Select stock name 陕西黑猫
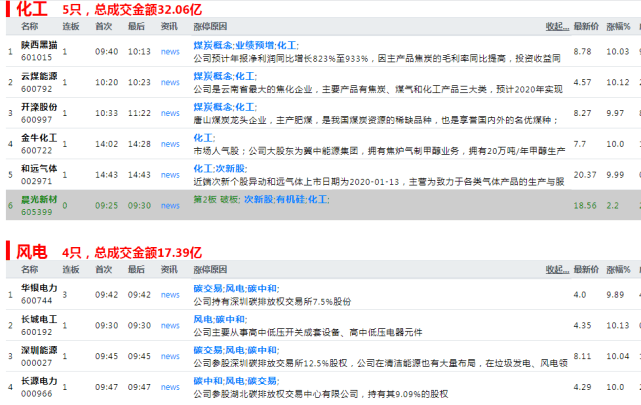Screen dimensions: 641x405 point(39,45)
